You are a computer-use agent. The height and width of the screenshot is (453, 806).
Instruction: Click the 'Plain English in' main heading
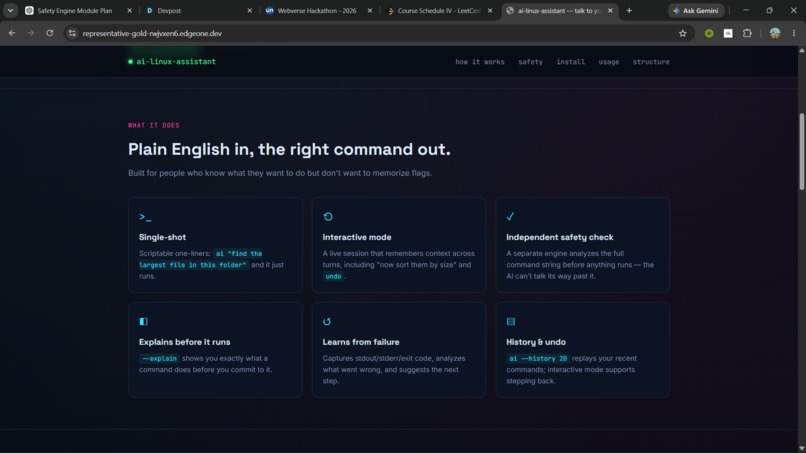(289, 149)
